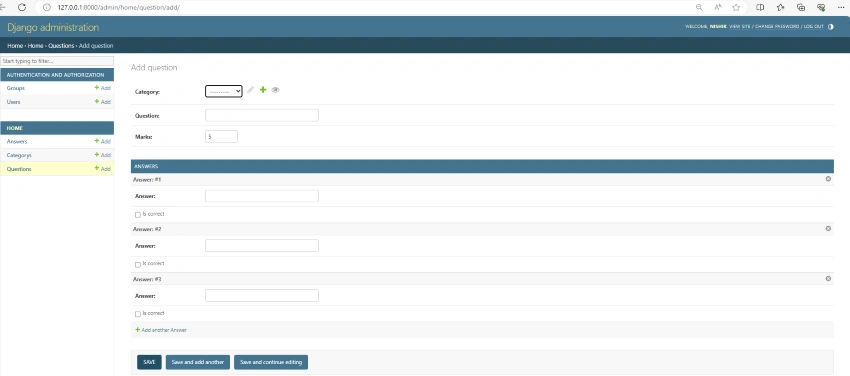Click the CHANGE PASSWORD link

[777, 27]
